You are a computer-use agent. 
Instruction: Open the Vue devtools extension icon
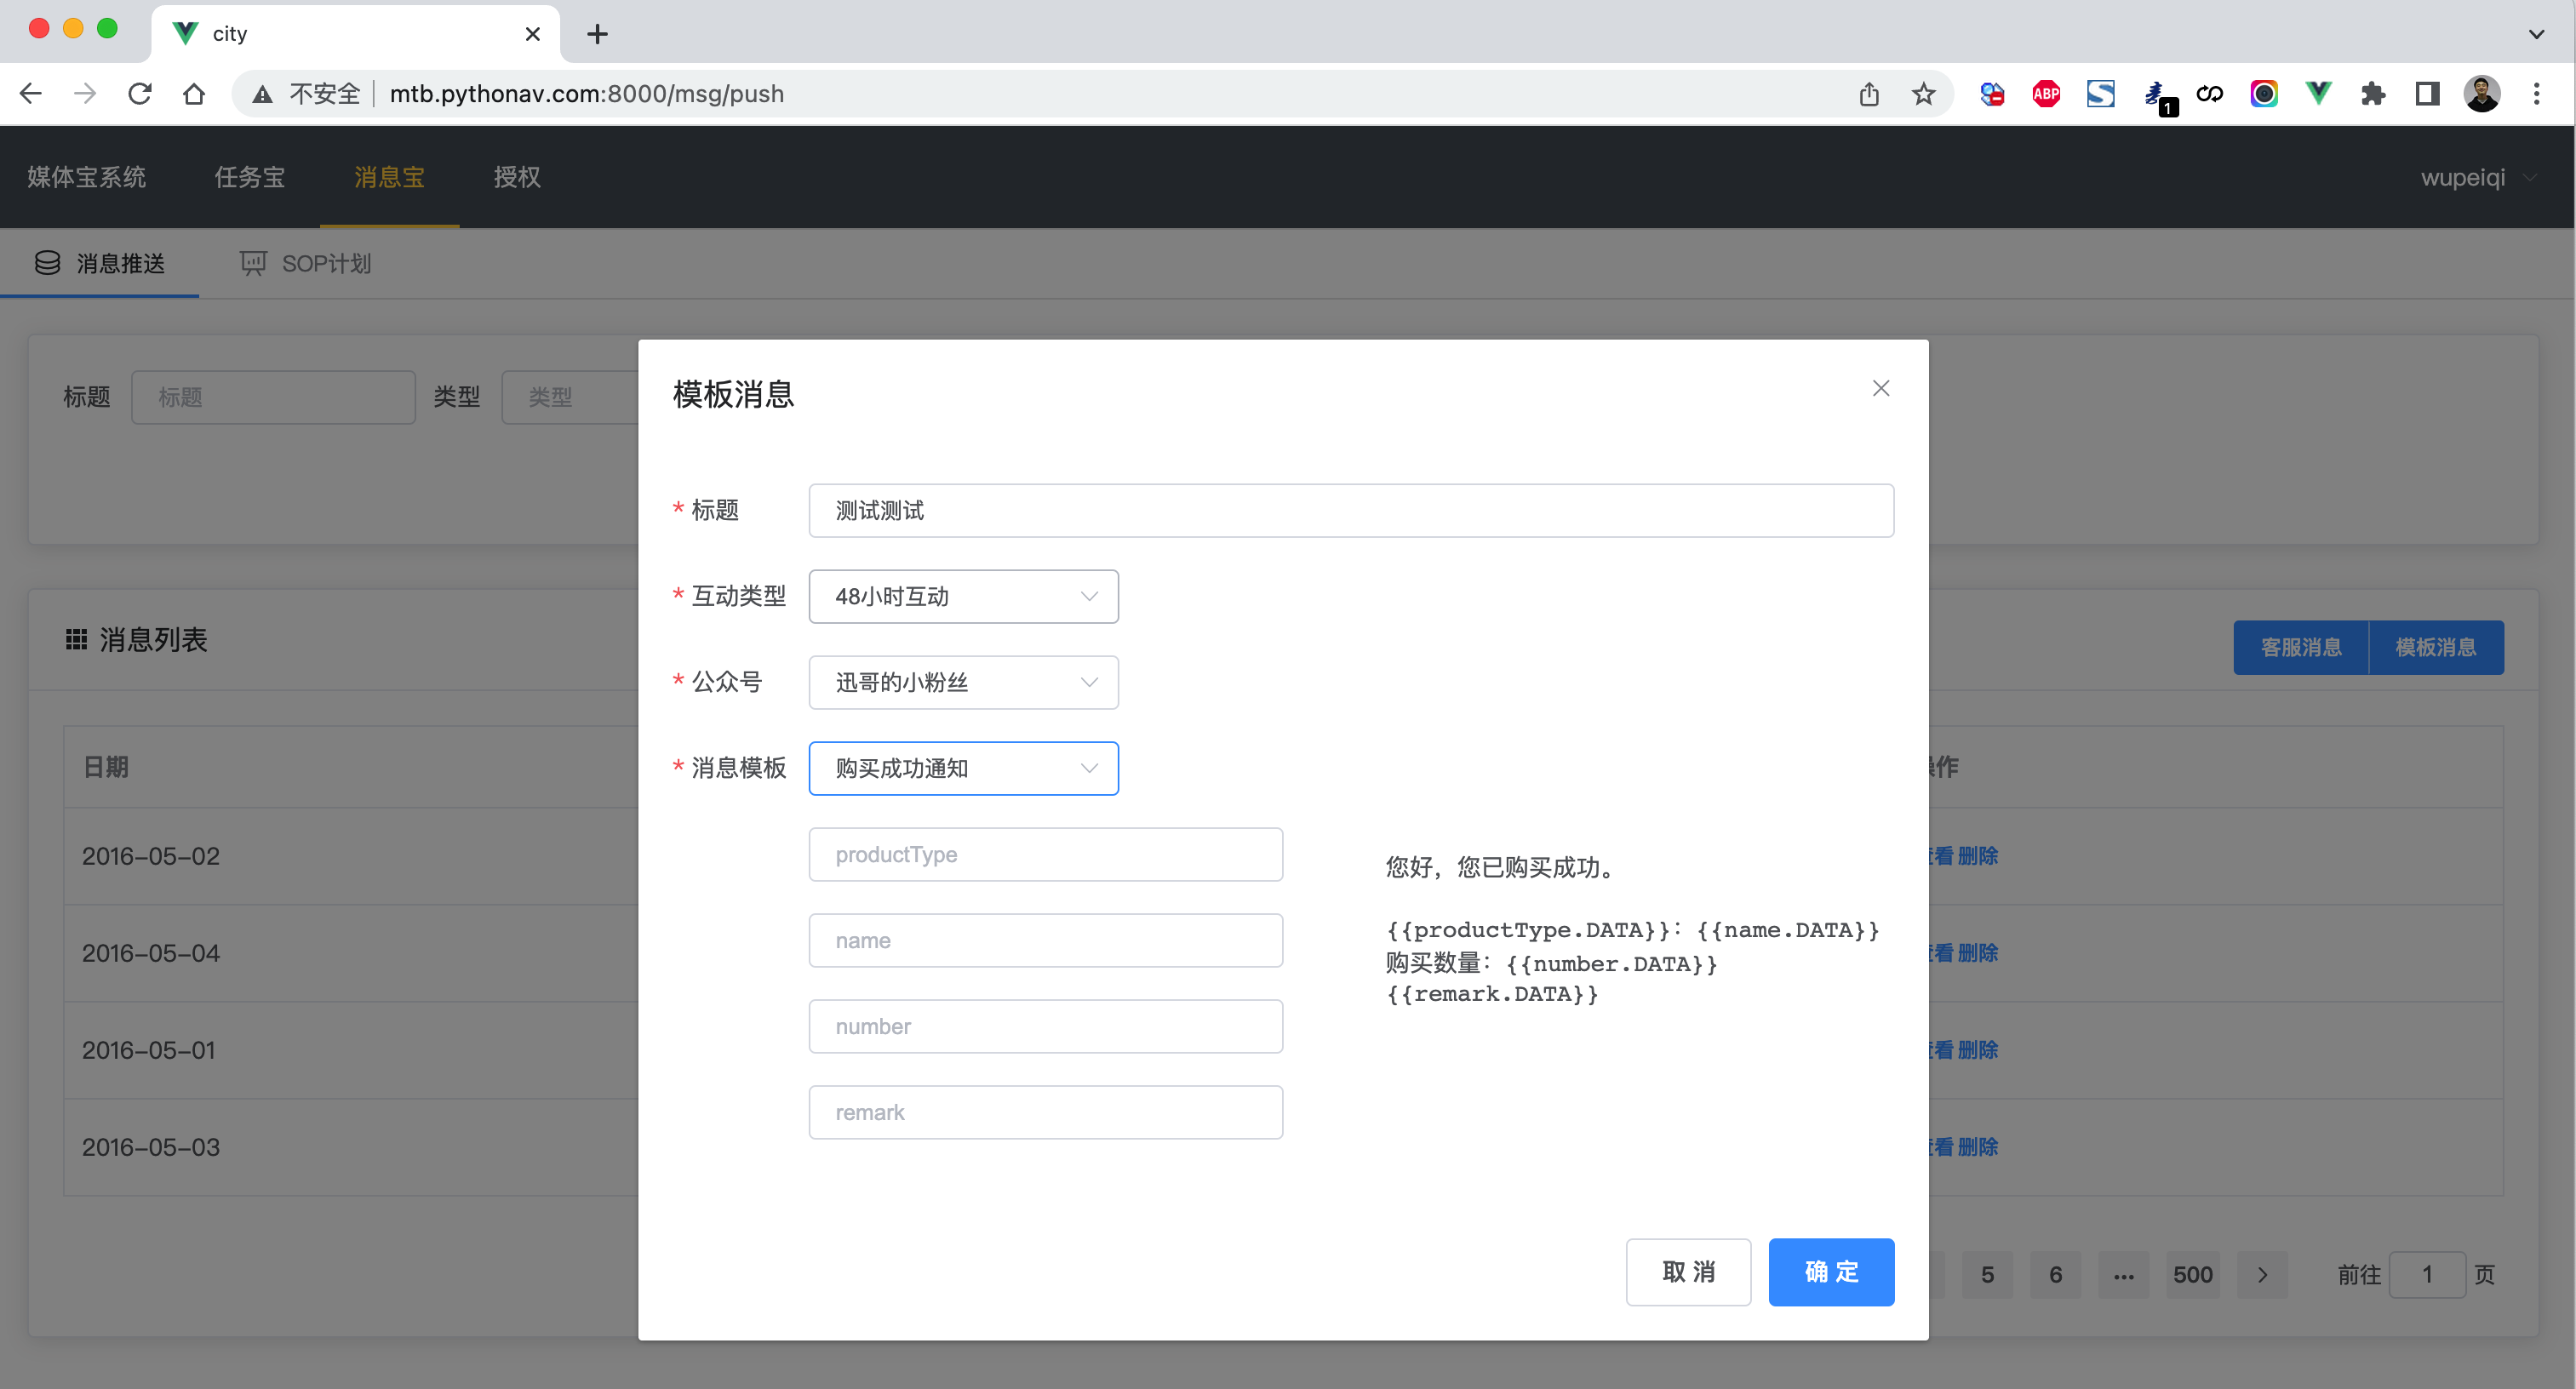[x=2318, y=94]
